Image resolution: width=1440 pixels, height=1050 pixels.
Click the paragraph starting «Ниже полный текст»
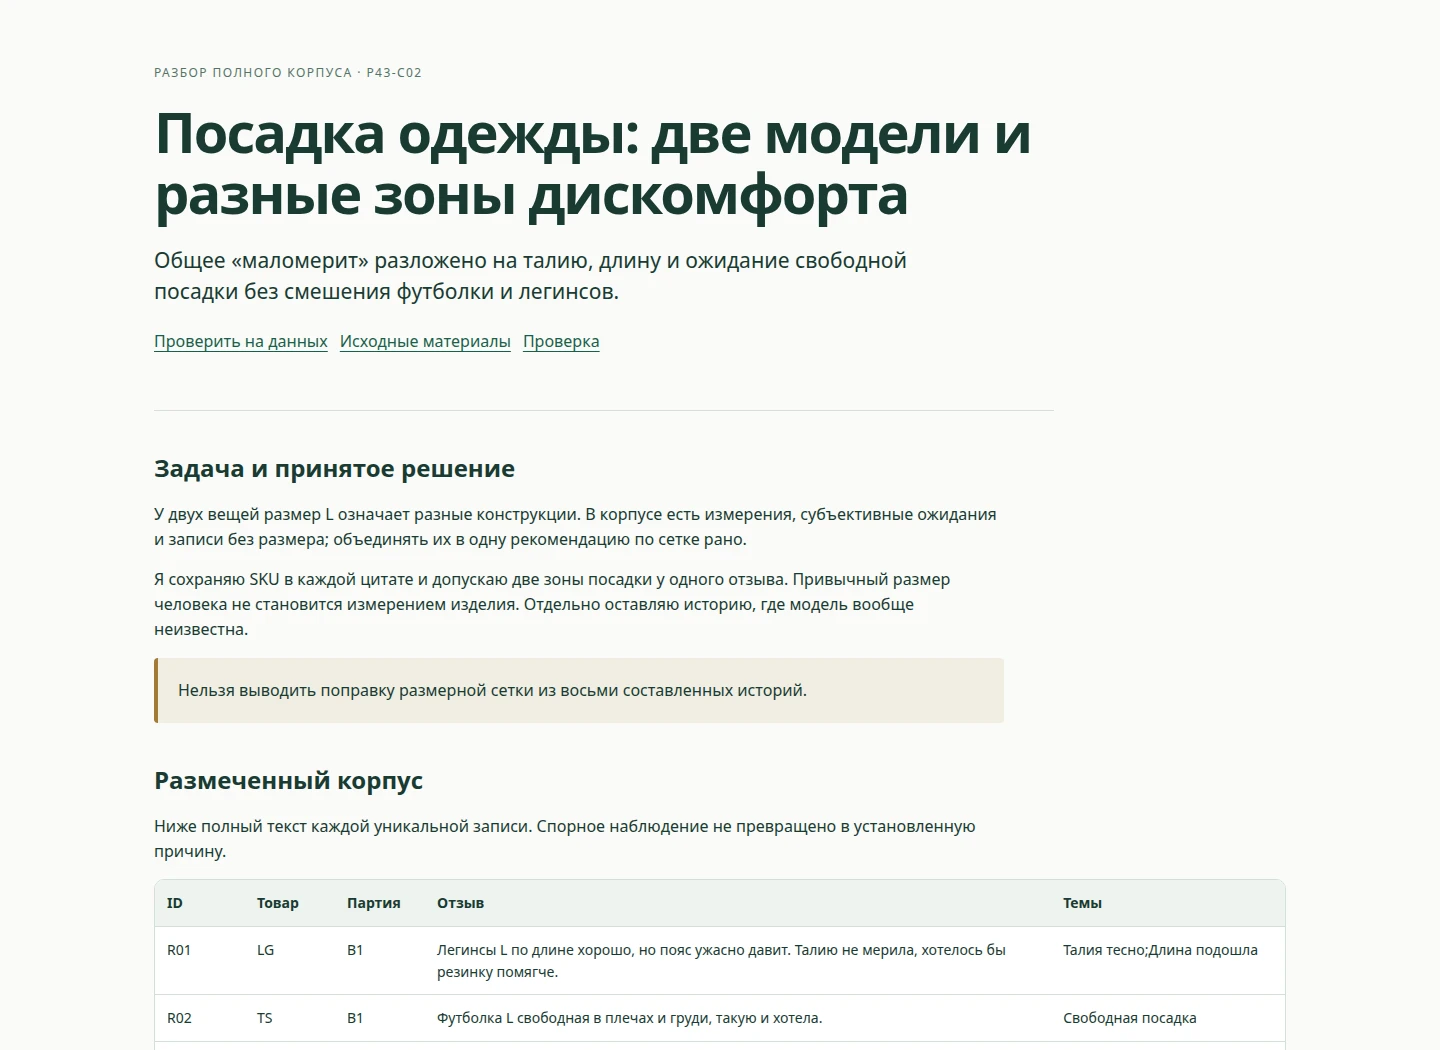(565, 839)
